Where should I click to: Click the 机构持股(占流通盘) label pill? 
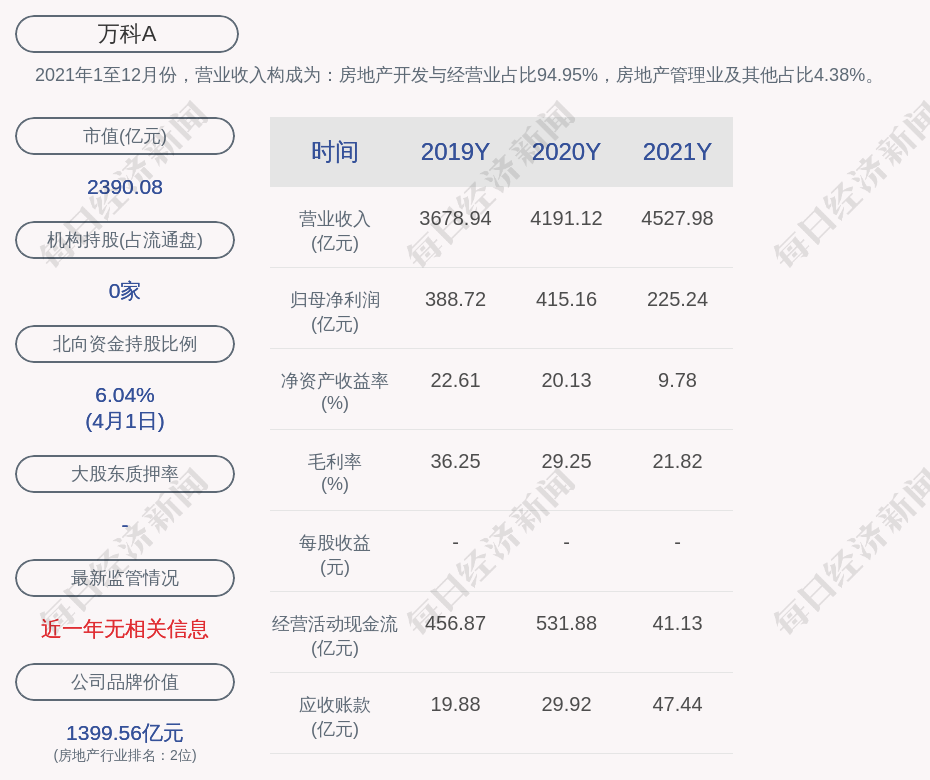[x=125, y=240]
